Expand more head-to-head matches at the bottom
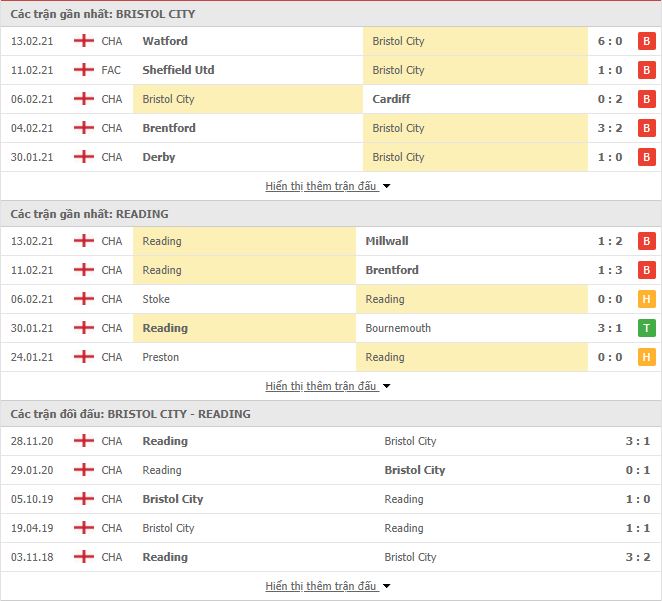662x601 pixels. click(x=328, y=586)
